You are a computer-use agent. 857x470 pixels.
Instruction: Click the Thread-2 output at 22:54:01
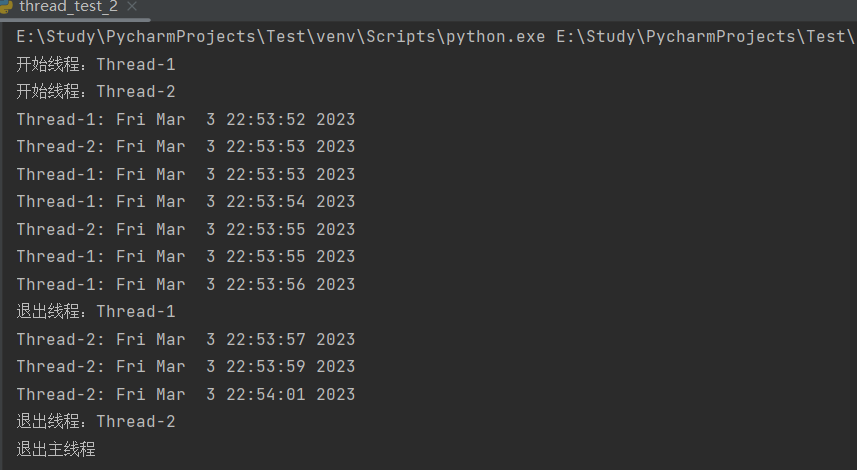click(x=186, y=394)
